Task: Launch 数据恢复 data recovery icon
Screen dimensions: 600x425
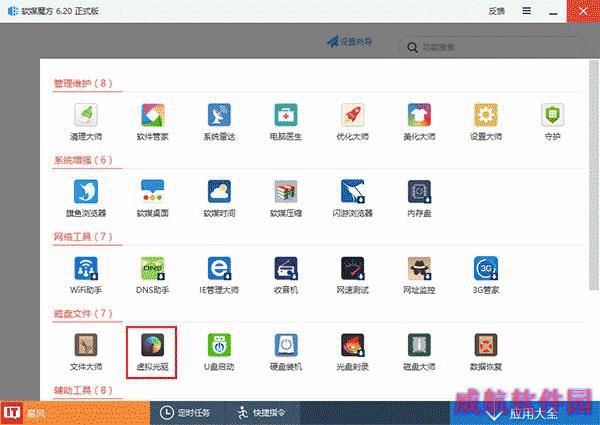Action: [486, 345]
